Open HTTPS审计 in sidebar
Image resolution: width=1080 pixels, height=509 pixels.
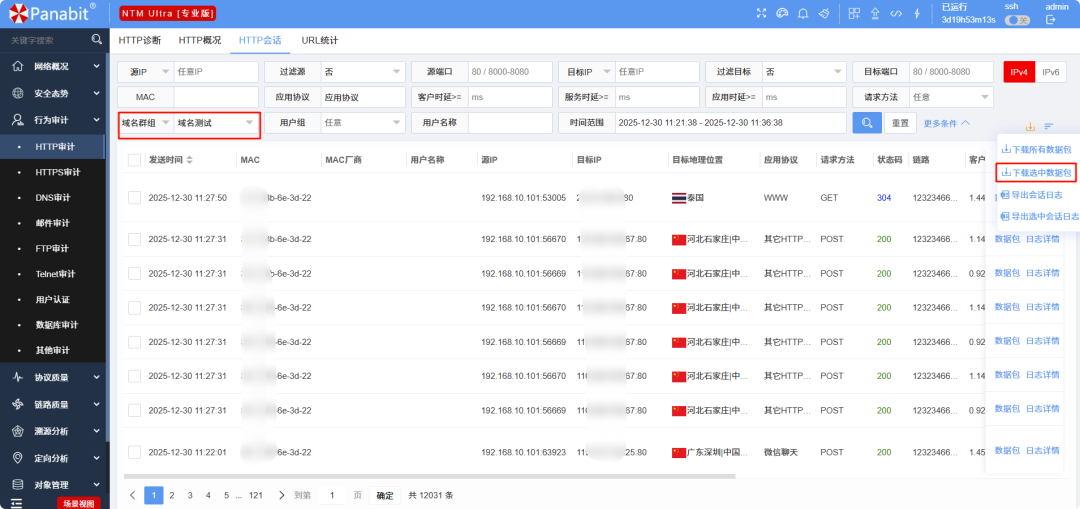pyautogui.click(x=58, y=172)
